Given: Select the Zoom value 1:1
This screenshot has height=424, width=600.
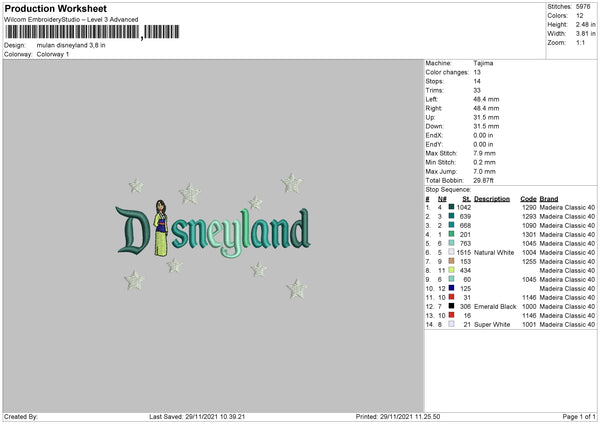Looking at the screenshot, I should [580, 42].
